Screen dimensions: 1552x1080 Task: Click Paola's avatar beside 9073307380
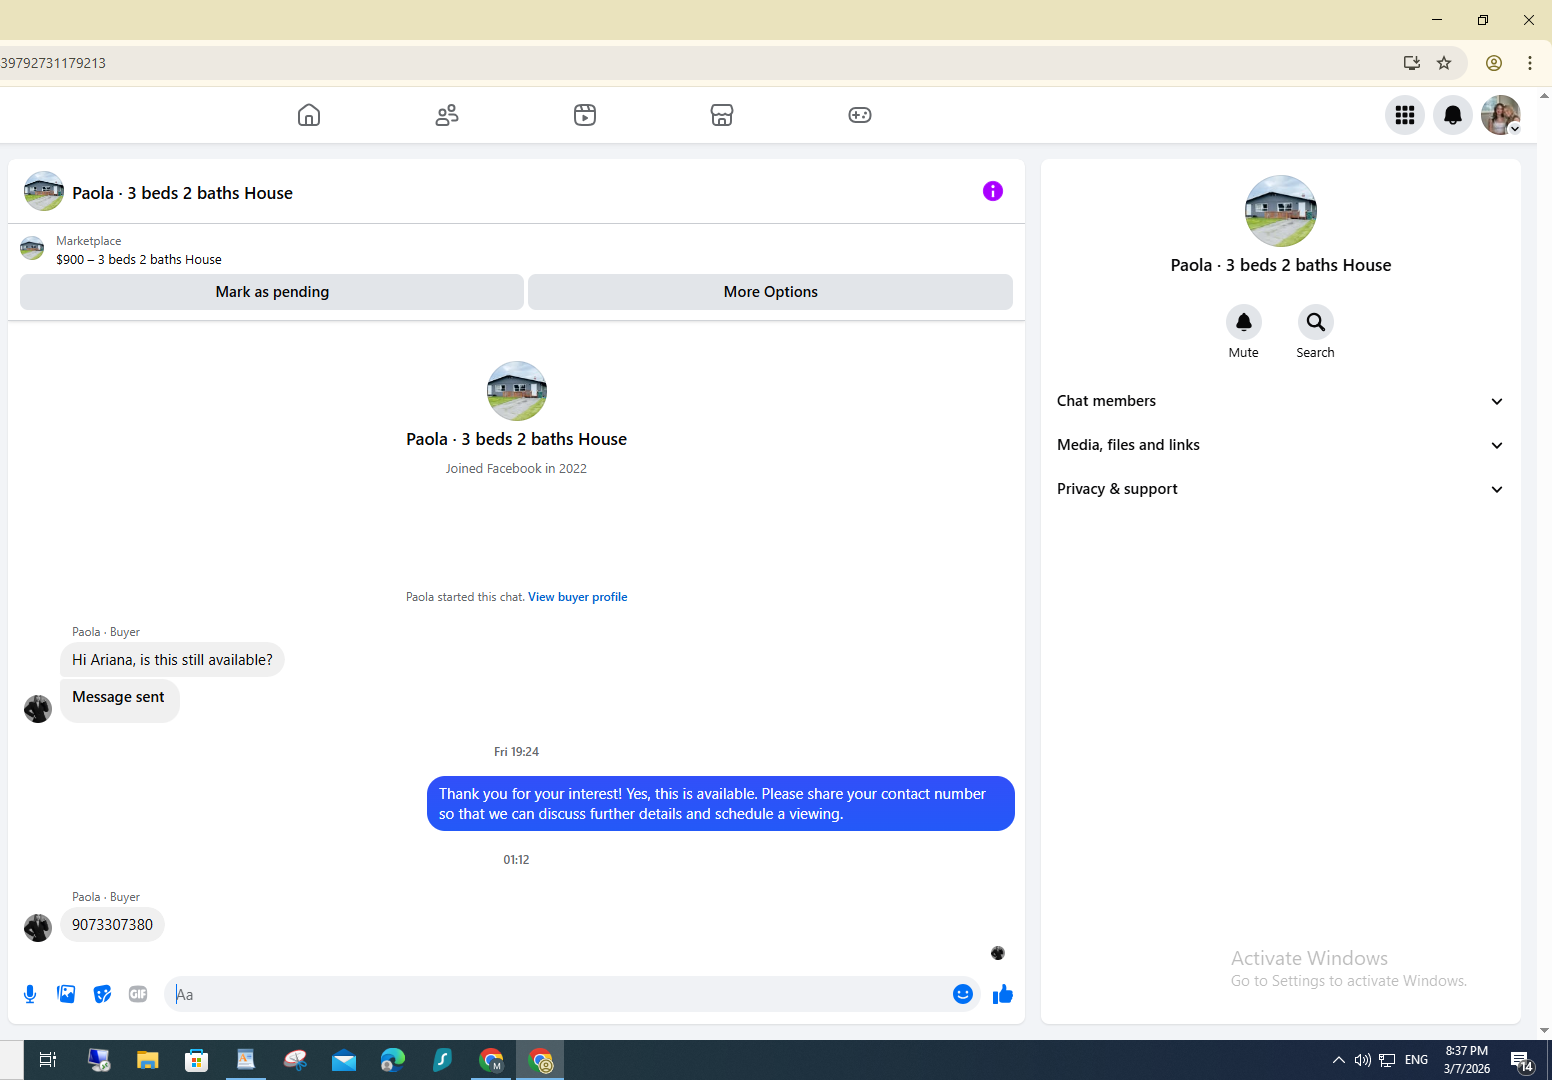coord(38,928)
